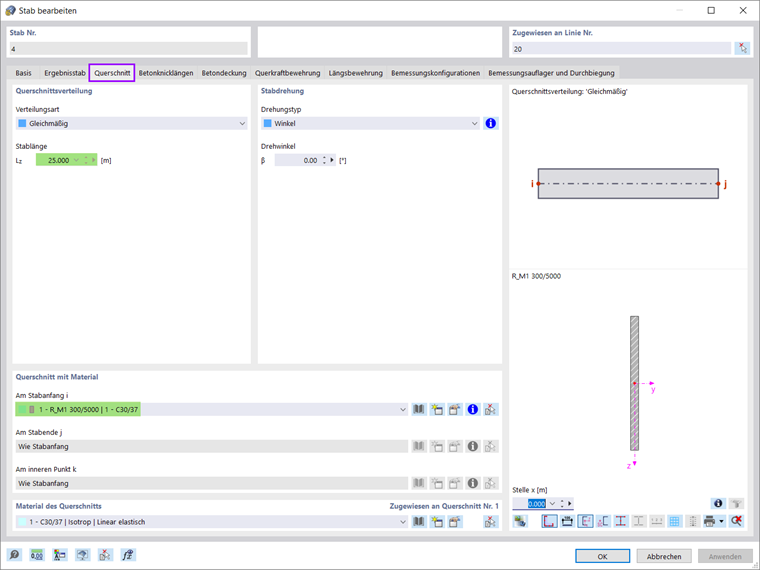Open the Verteilungsart Gleichmäßig dropdown
This screenshot has height=570, width=760.
click(242, 124)
